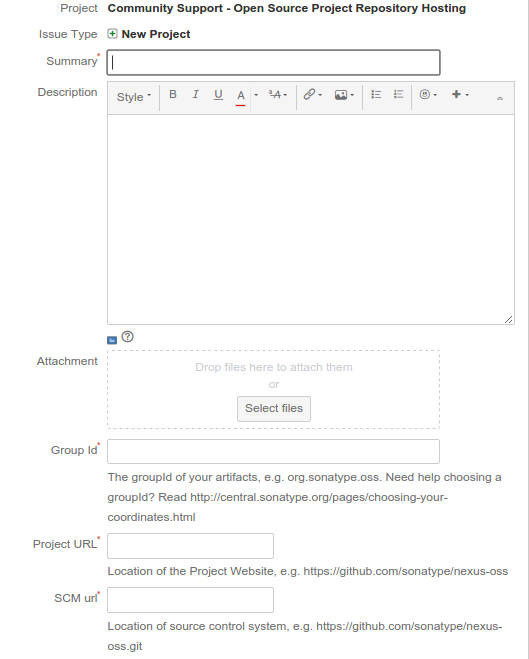Open the insert link dropdown
The image size is (529, 659).
tap(313, 95)
